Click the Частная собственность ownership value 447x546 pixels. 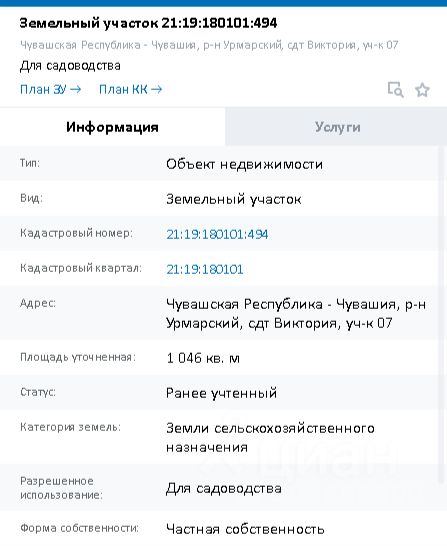[x=245, y=529]
